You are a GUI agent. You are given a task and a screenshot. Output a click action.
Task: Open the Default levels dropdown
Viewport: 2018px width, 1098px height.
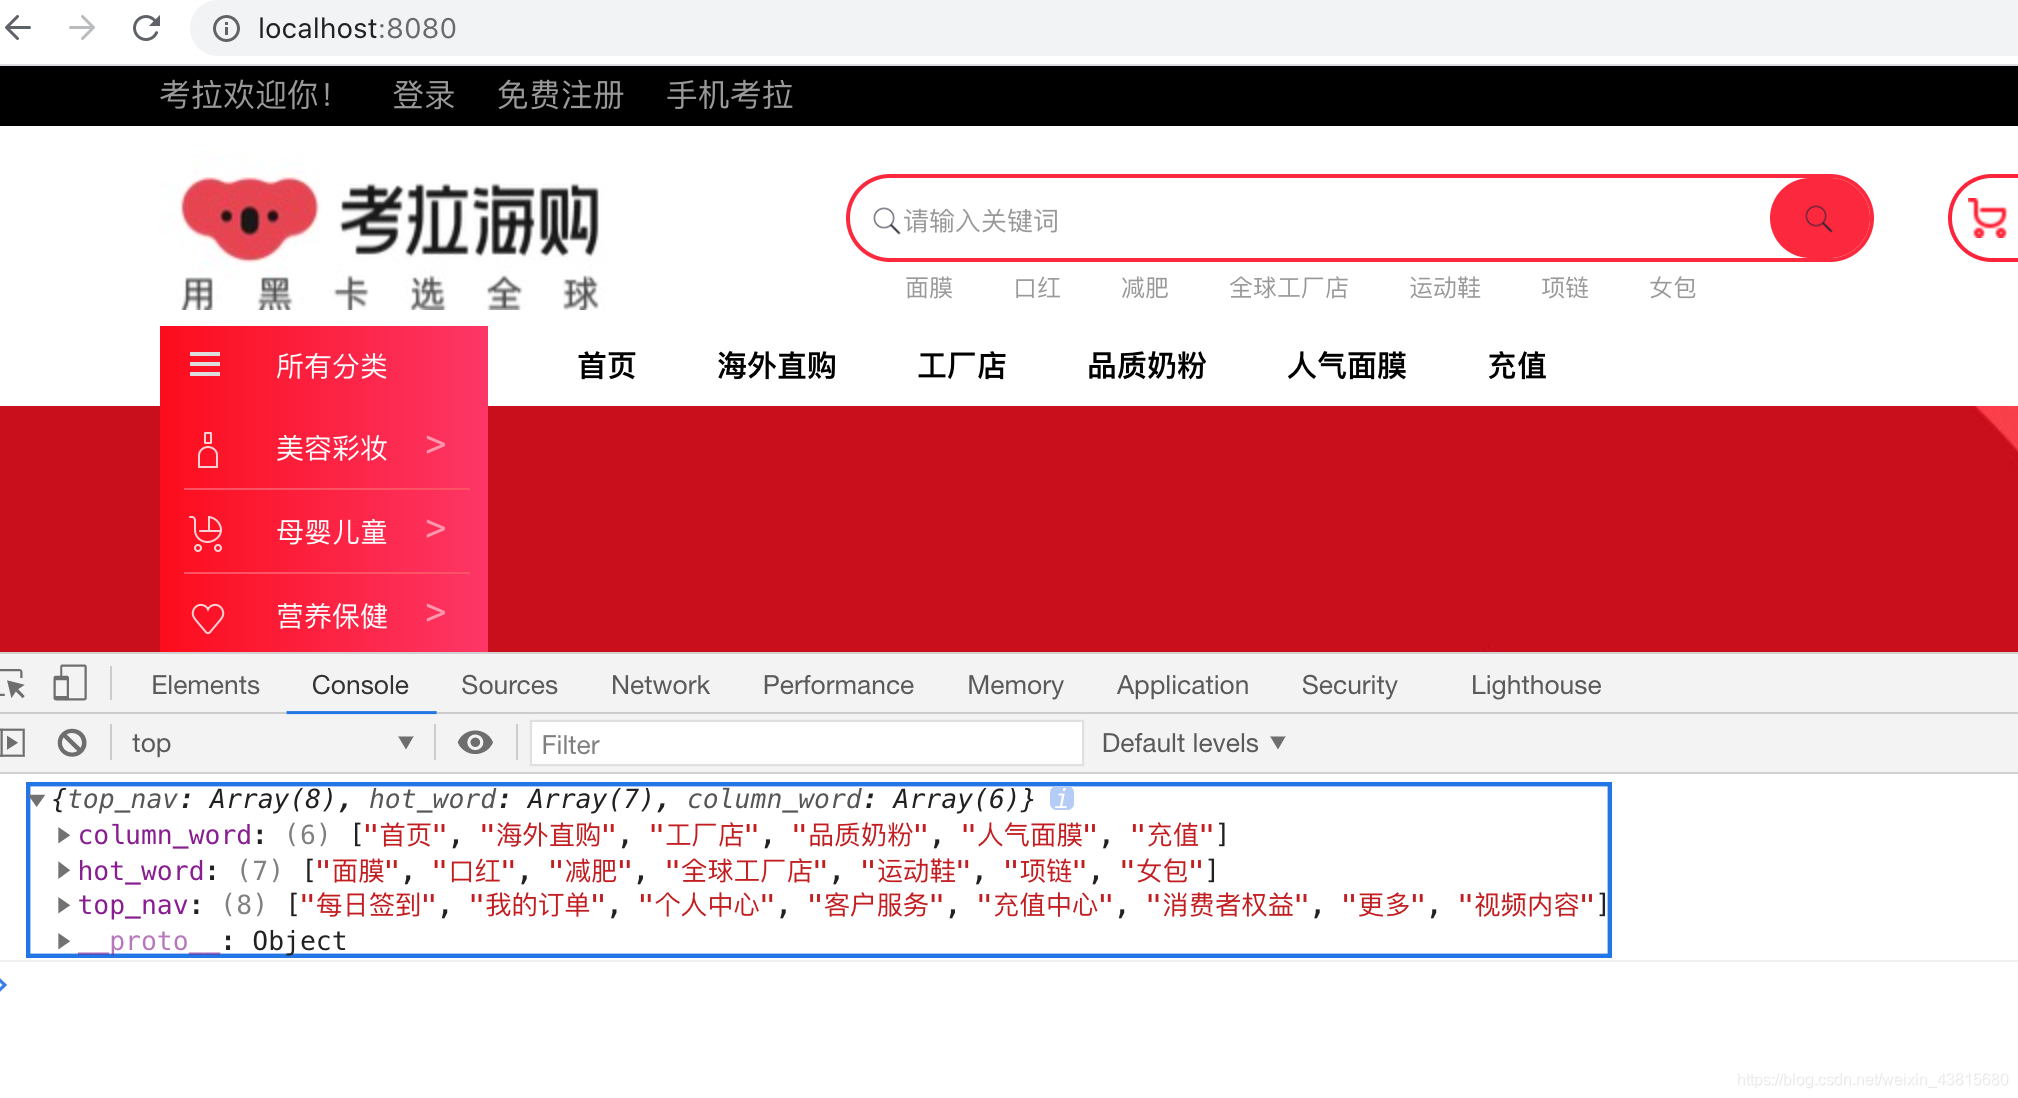click(x=1193, y=743)
